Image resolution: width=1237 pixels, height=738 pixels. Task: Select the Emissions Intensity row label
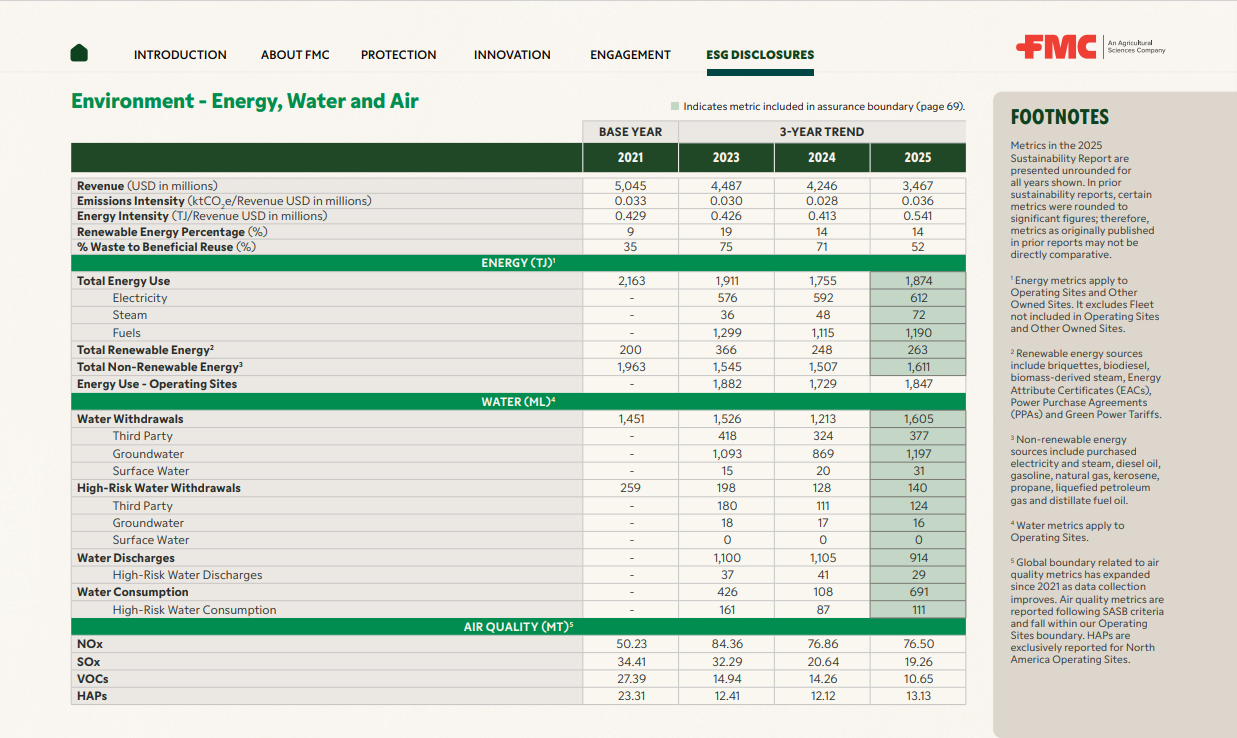[224, 201]
